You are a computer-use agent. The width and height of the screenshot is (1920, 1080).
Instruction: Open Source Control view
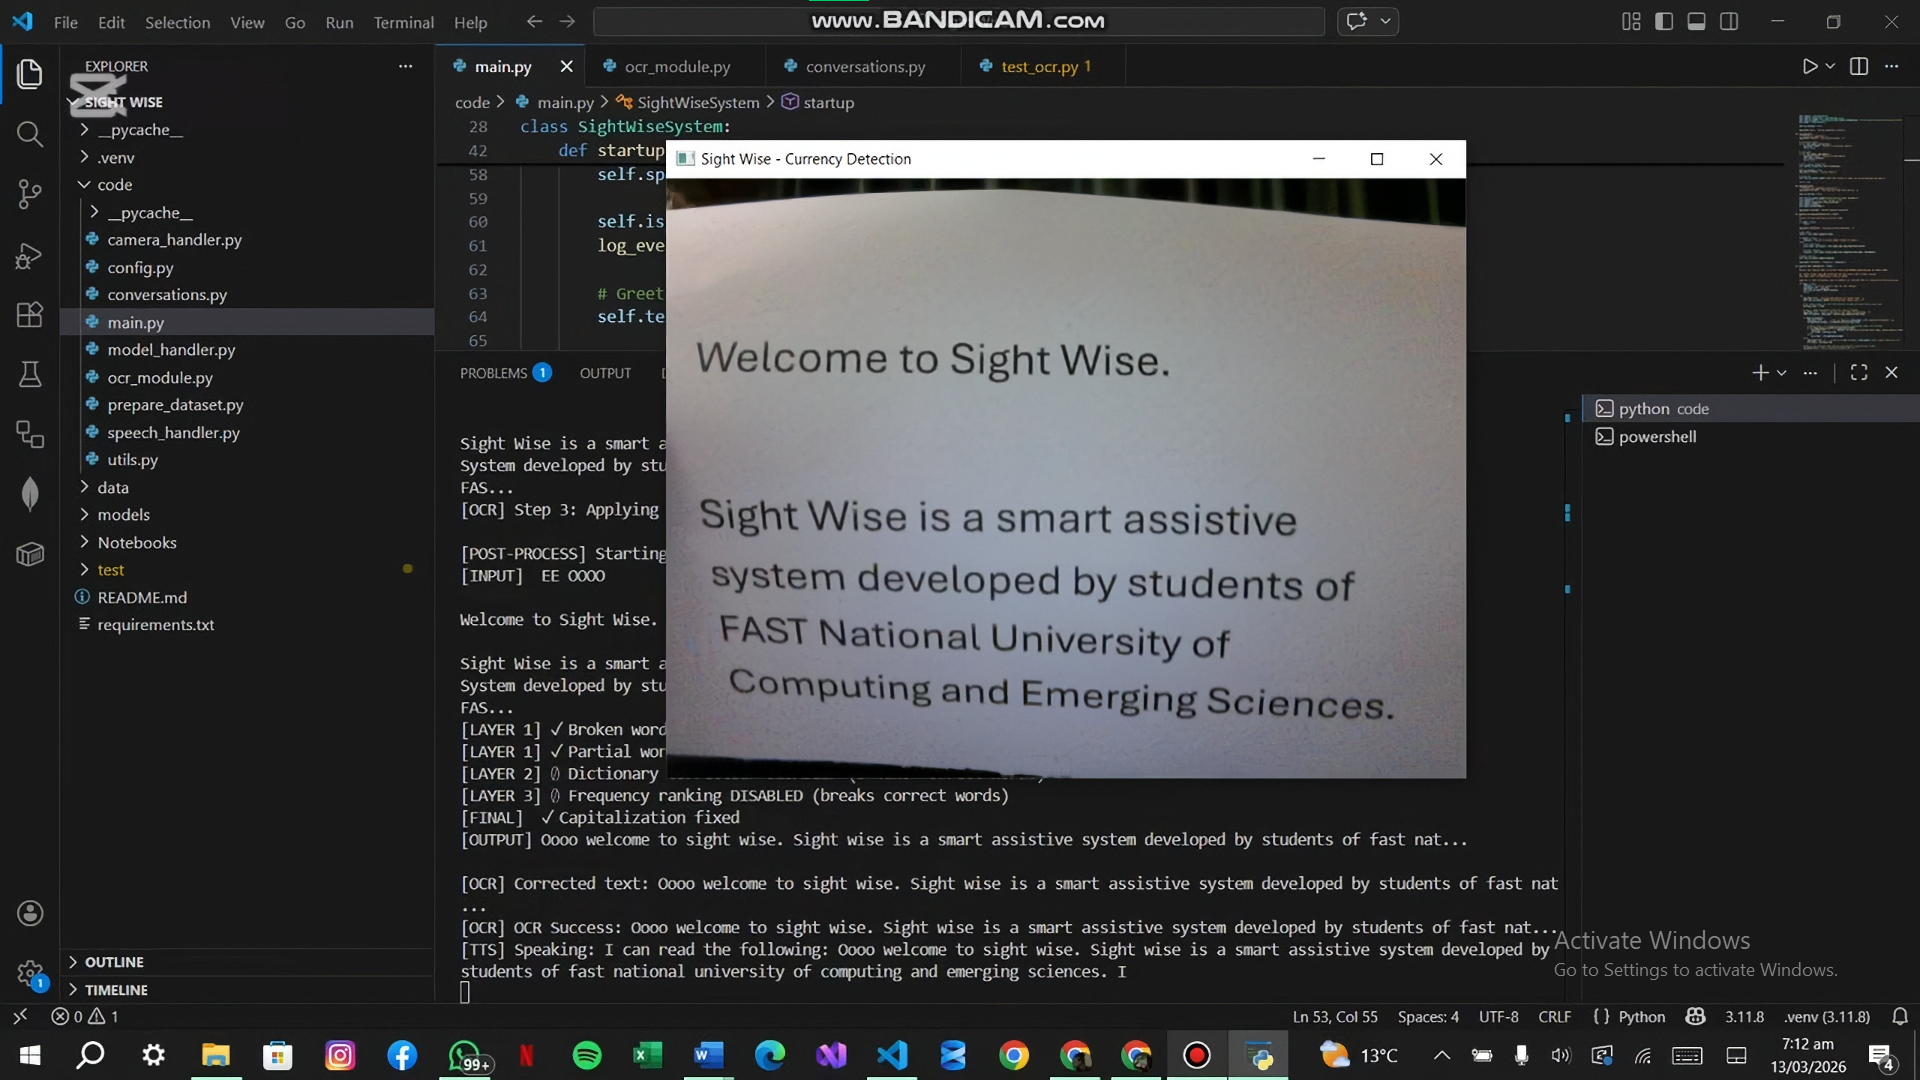[x=30, y=194]
